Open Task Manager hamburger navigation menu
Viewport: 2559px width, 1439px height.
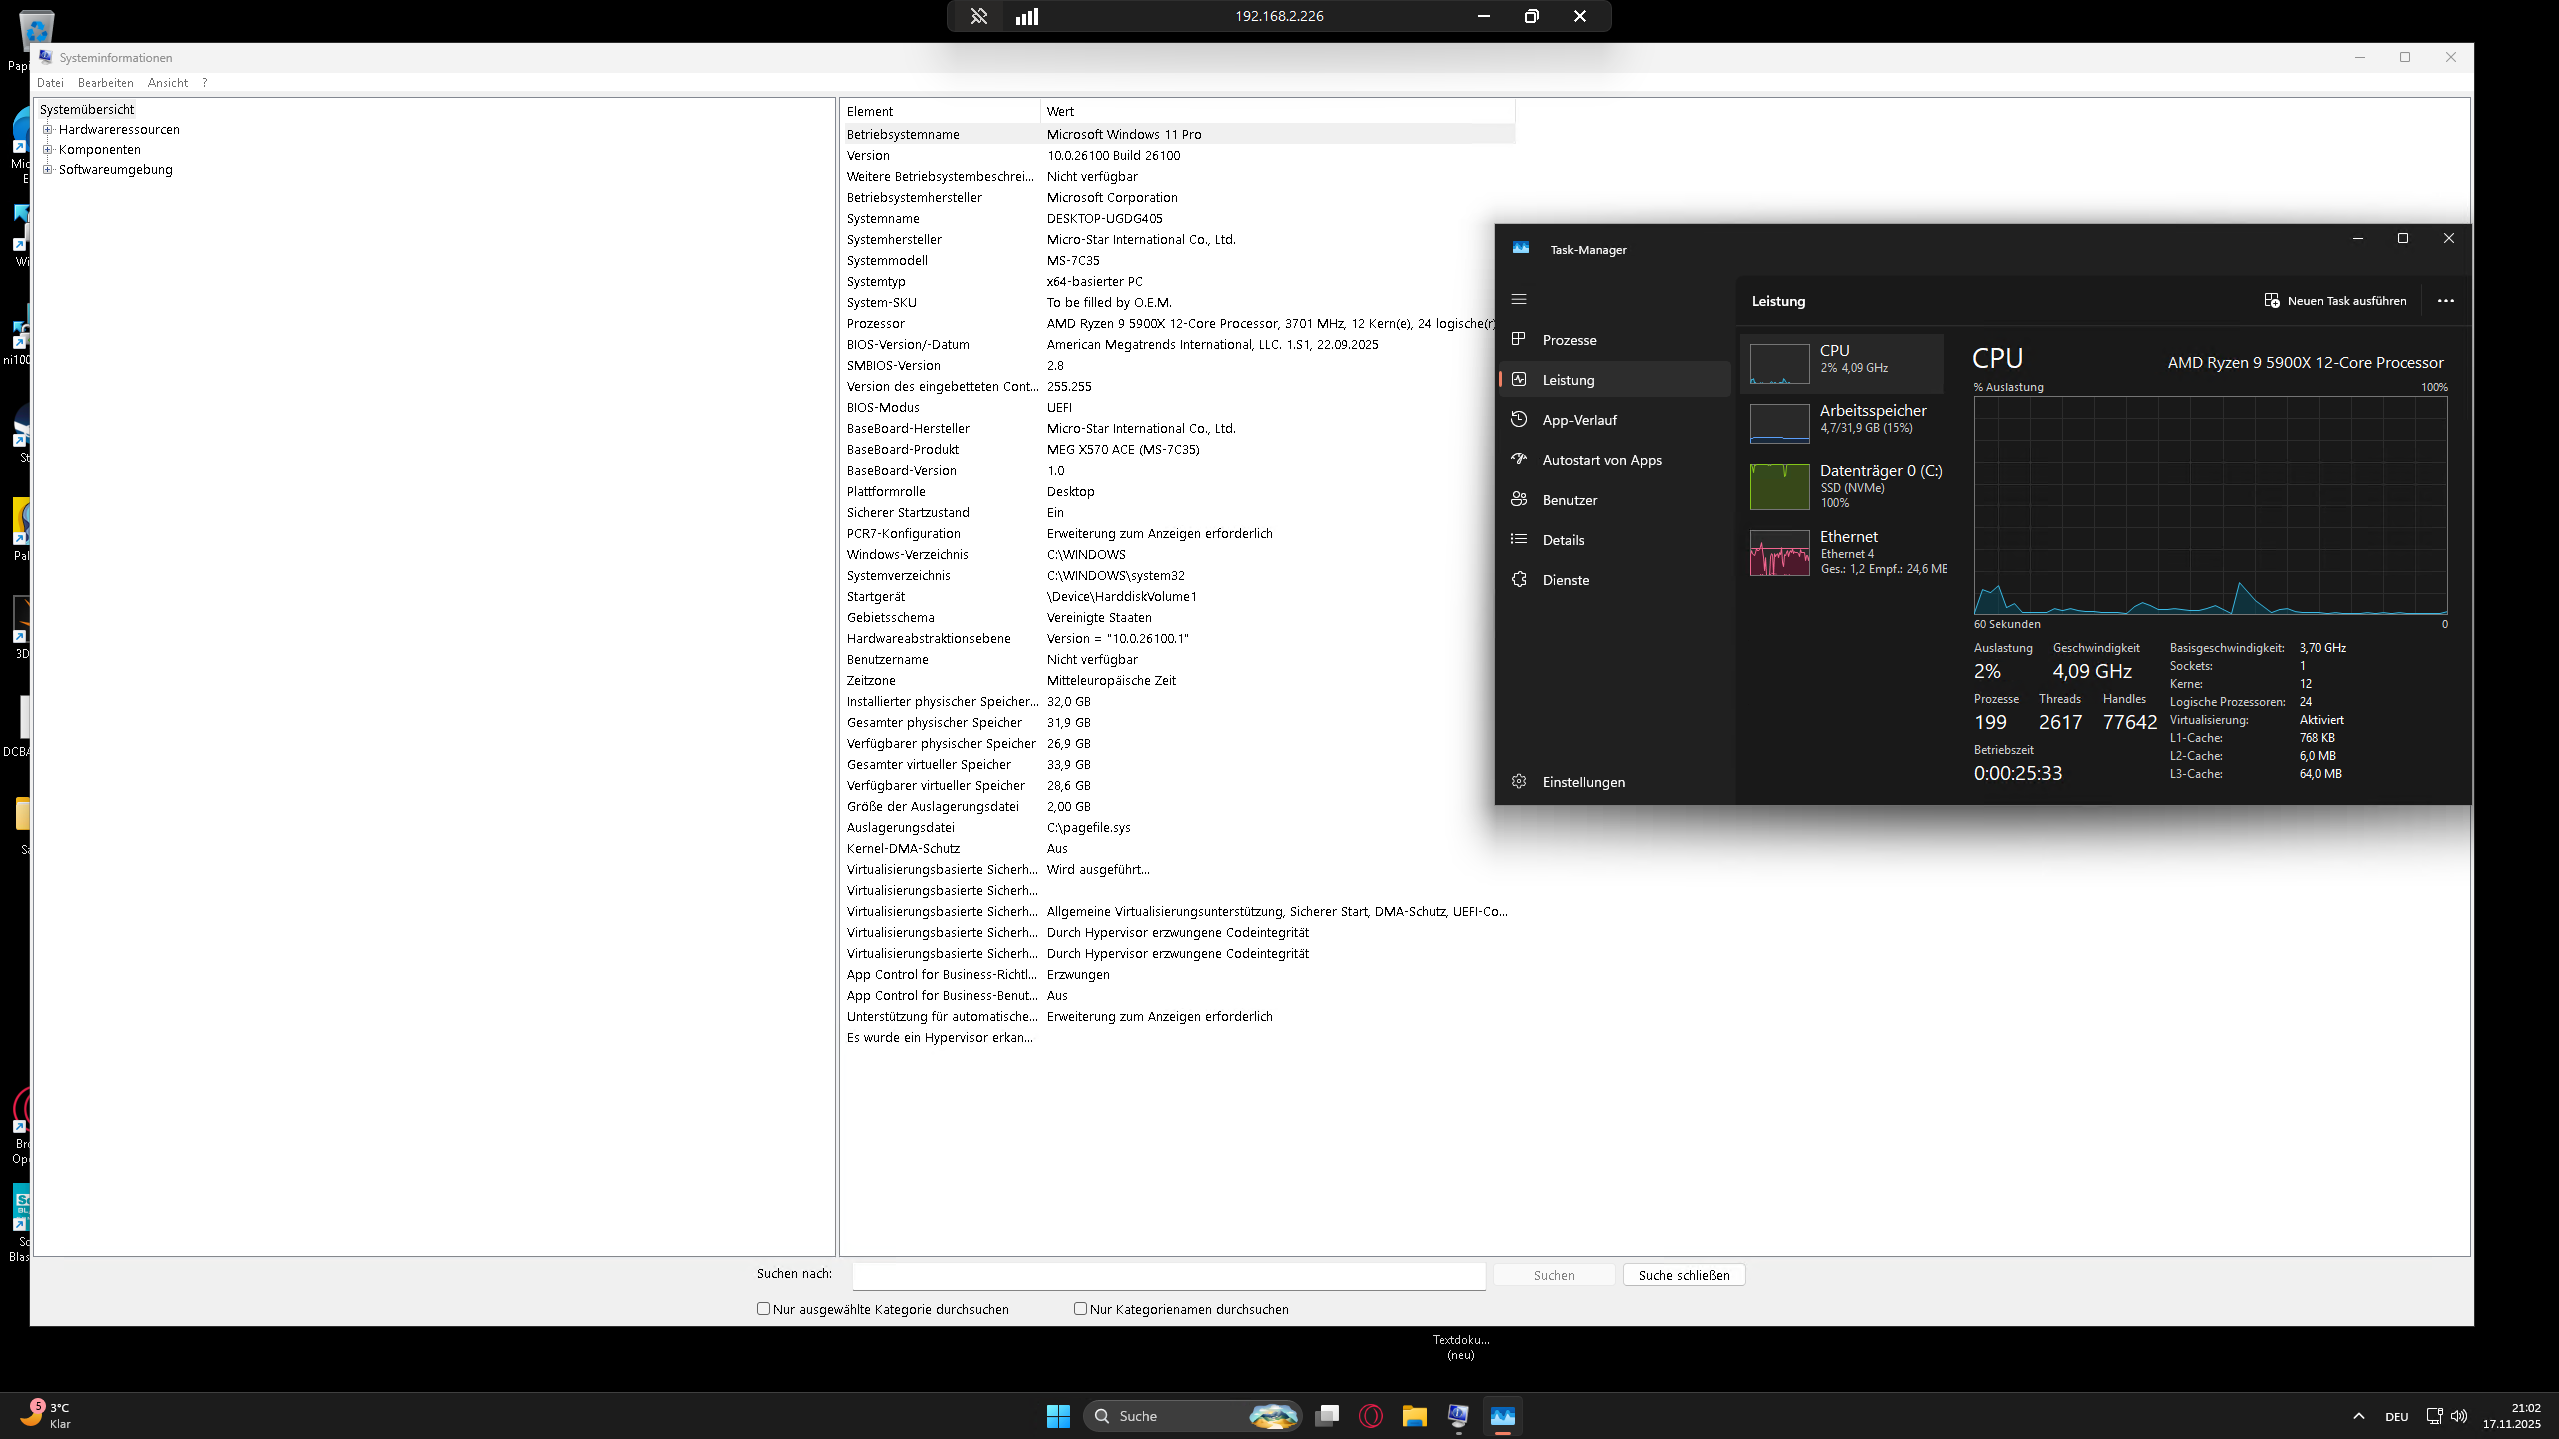pyautogui.click(x=1519, y=299)
